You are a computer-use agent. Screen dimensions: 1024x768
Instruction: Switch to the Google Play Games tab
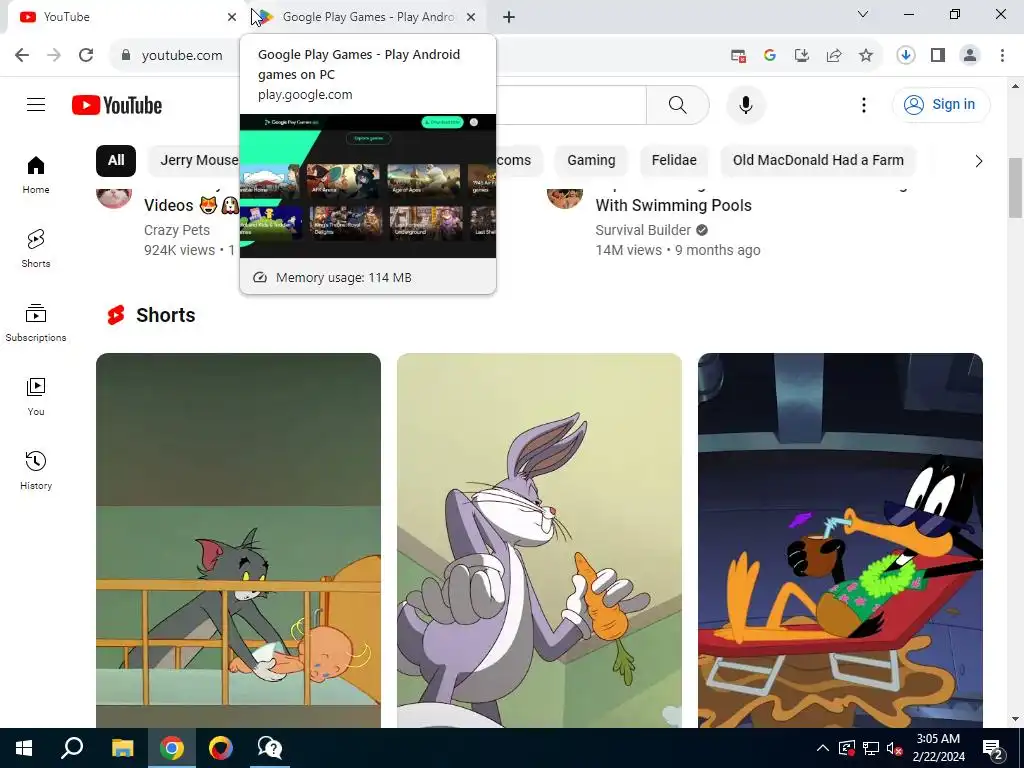point(368,17)
